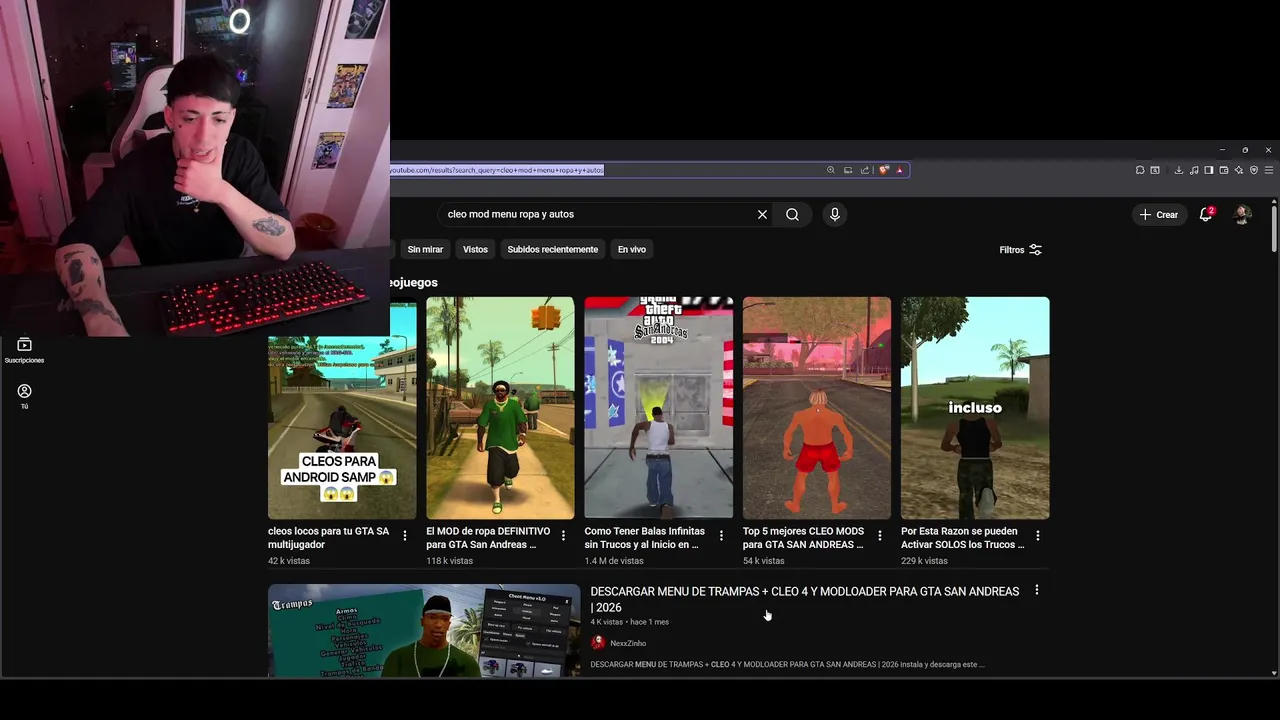Open the browser extensions puzzle icon
Image resolution: width=1280 pixels, height=720 pixels.
point(1140,170)
